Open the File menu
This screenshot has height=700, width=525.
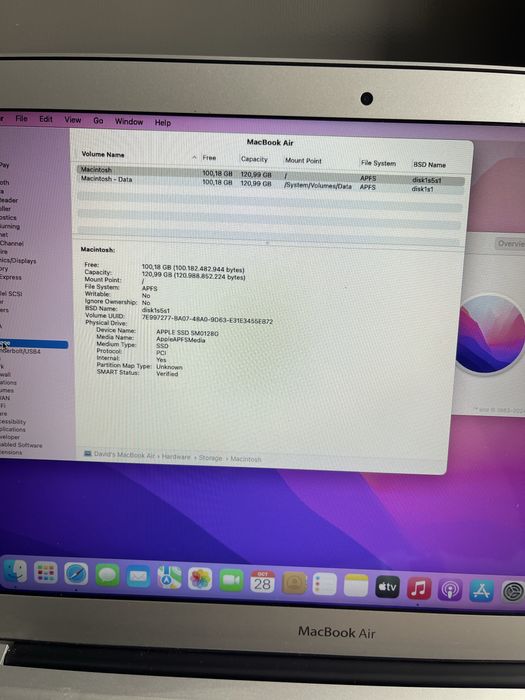point(21,118)
